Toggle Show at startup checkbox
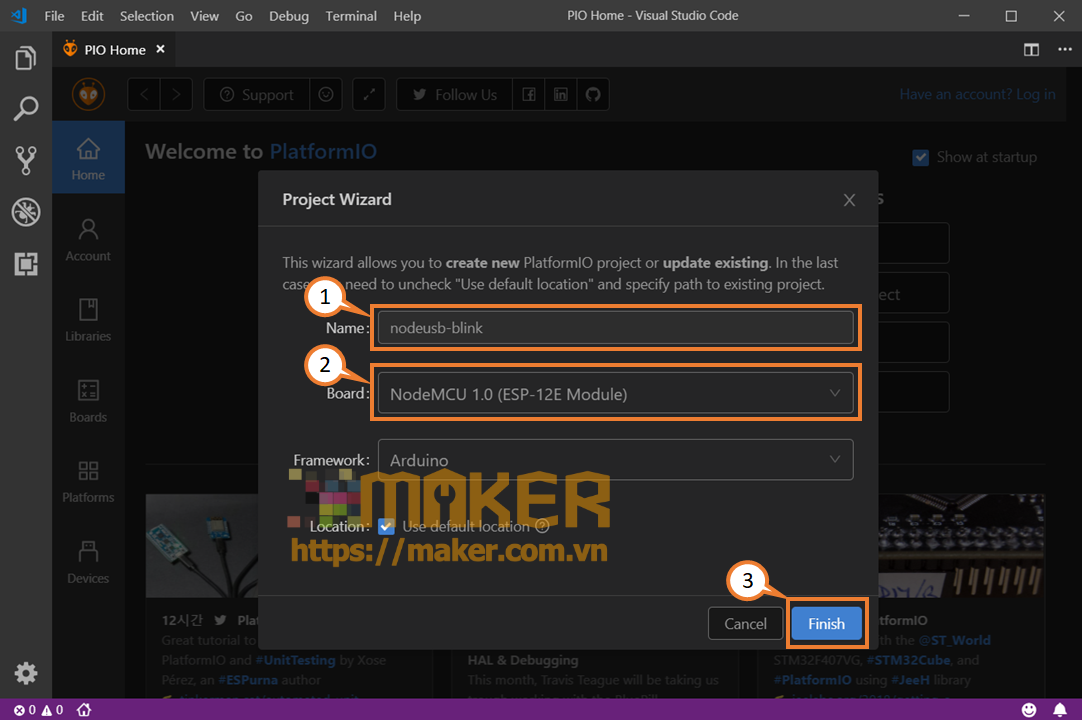Image resolution: width=1082 pixels, height=720 pixels. click(921, 157)
